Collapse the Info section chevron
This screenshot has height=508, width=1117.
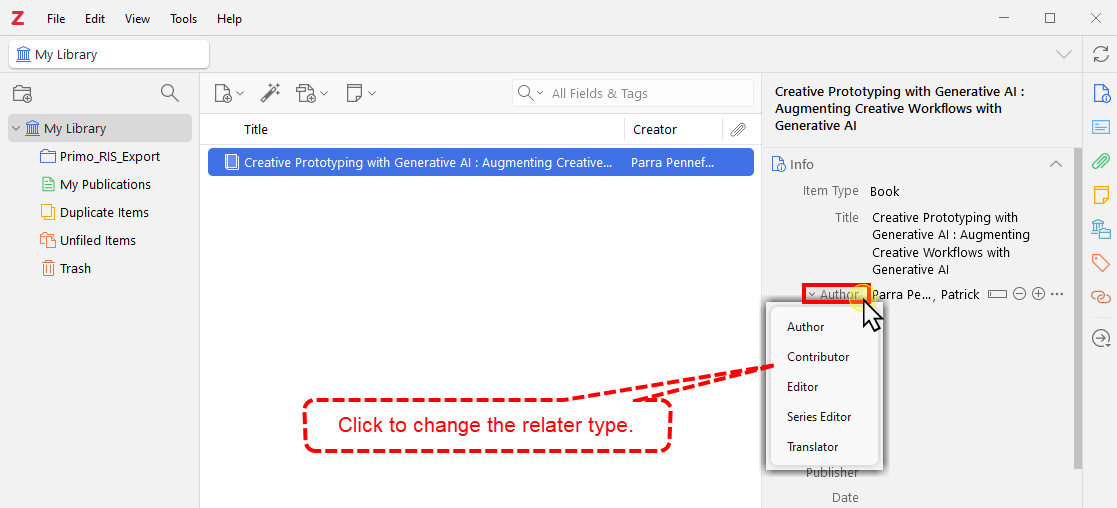pos(1054,164)
